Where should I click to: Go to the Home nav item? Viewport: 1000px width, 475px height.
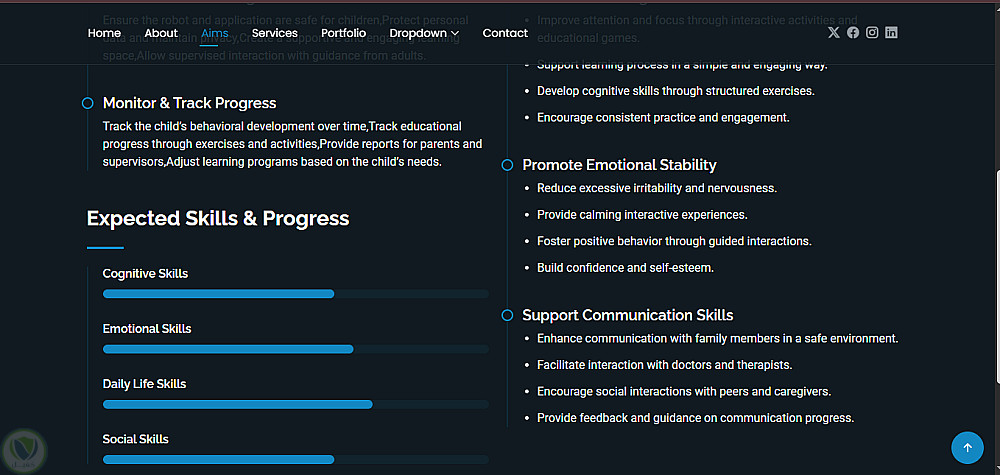tap(104, 33)
